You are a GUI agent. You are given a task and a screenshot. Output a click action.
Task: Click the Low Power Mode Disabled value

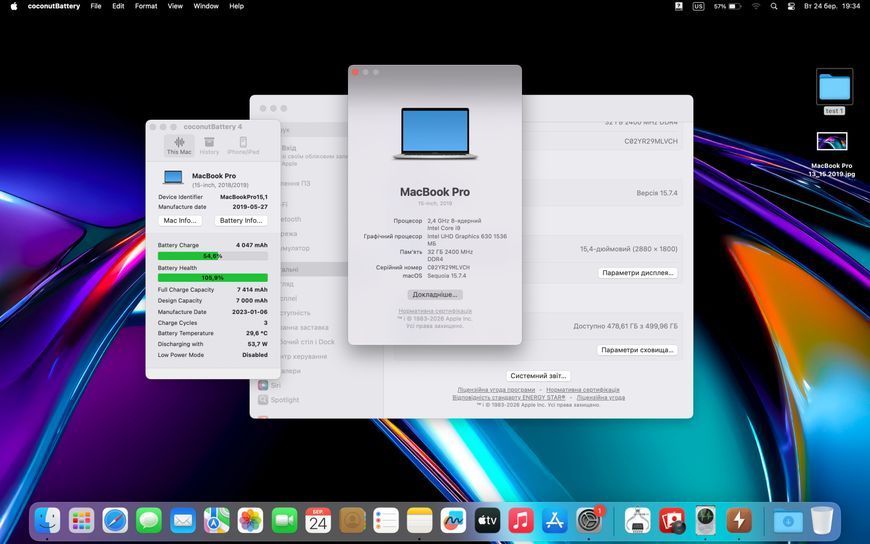[x=255, y=355]
